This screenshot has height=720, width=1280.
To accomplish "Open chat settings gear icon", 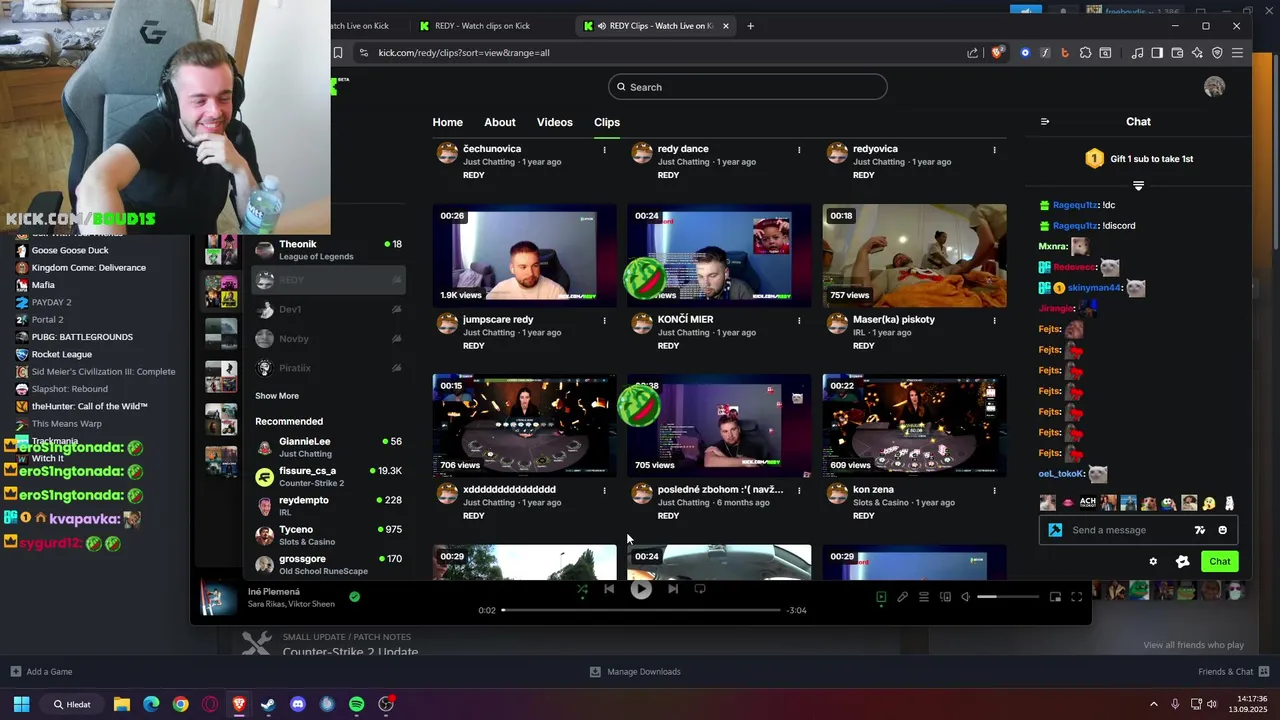I will pyautogui.click(x=1153, y=562).
